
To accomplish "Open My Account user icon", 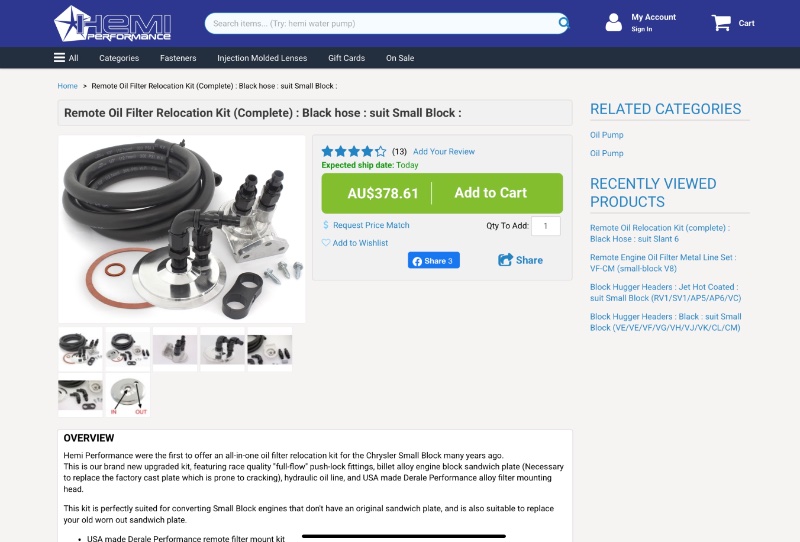I will 613,22.
